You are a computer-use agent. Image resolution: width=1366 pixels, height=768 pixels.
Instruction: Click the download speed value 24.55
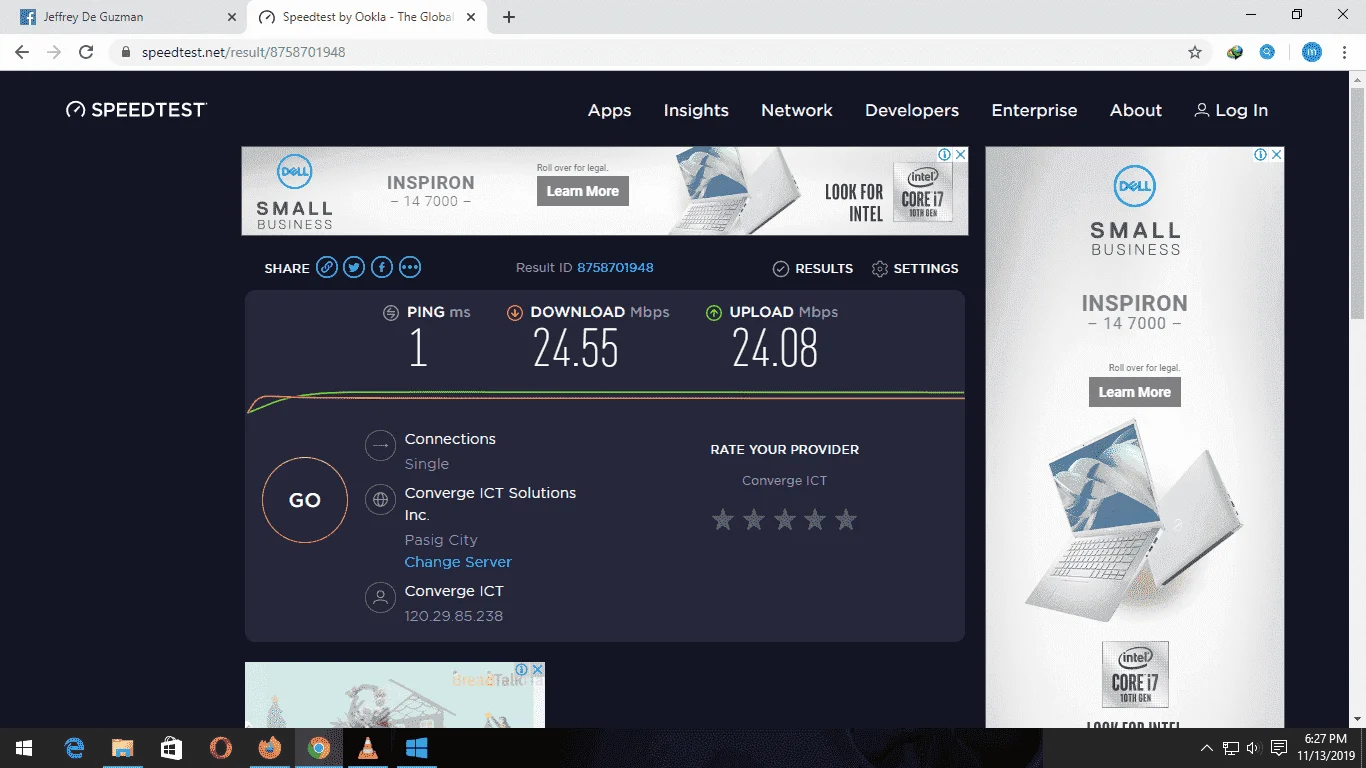576,348
